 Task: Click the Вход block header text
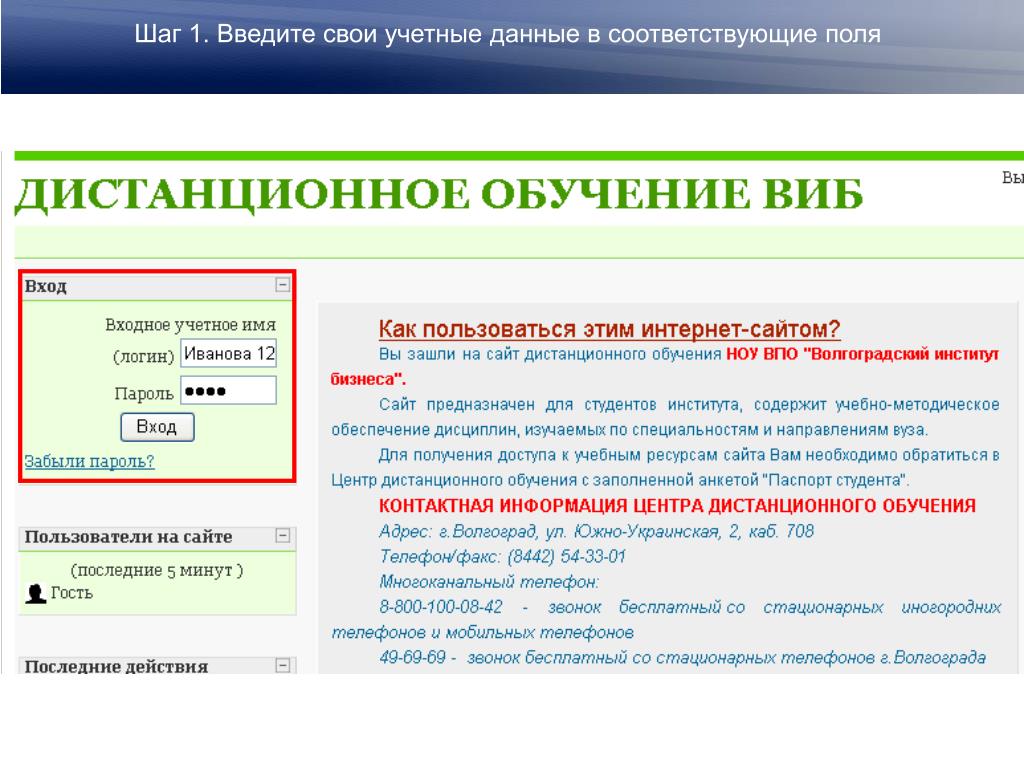click(x=46, y=286)
